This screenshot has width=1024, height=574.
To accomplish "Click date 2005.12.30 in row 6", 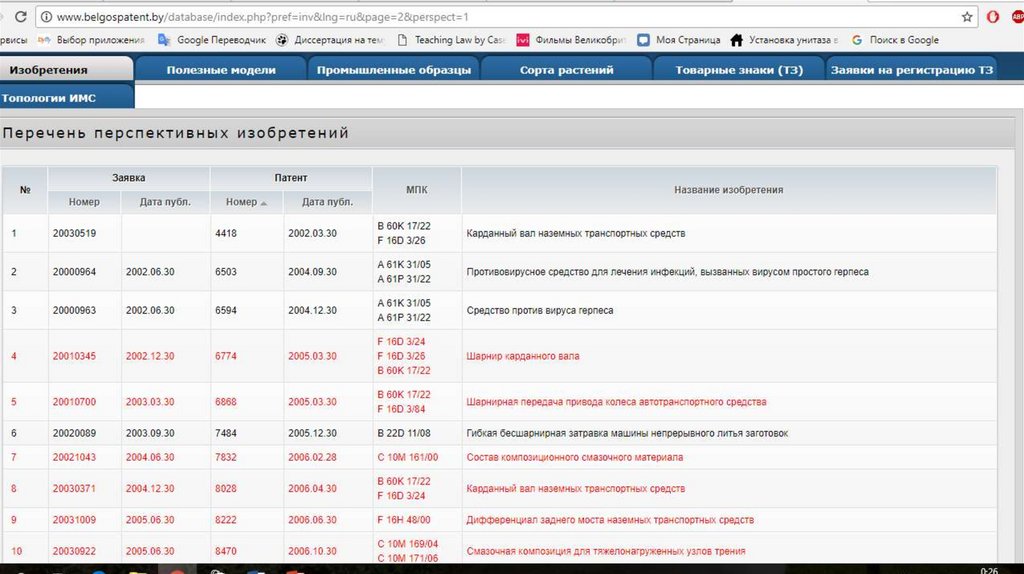I will pyautogui.click(x=312, y=433).
